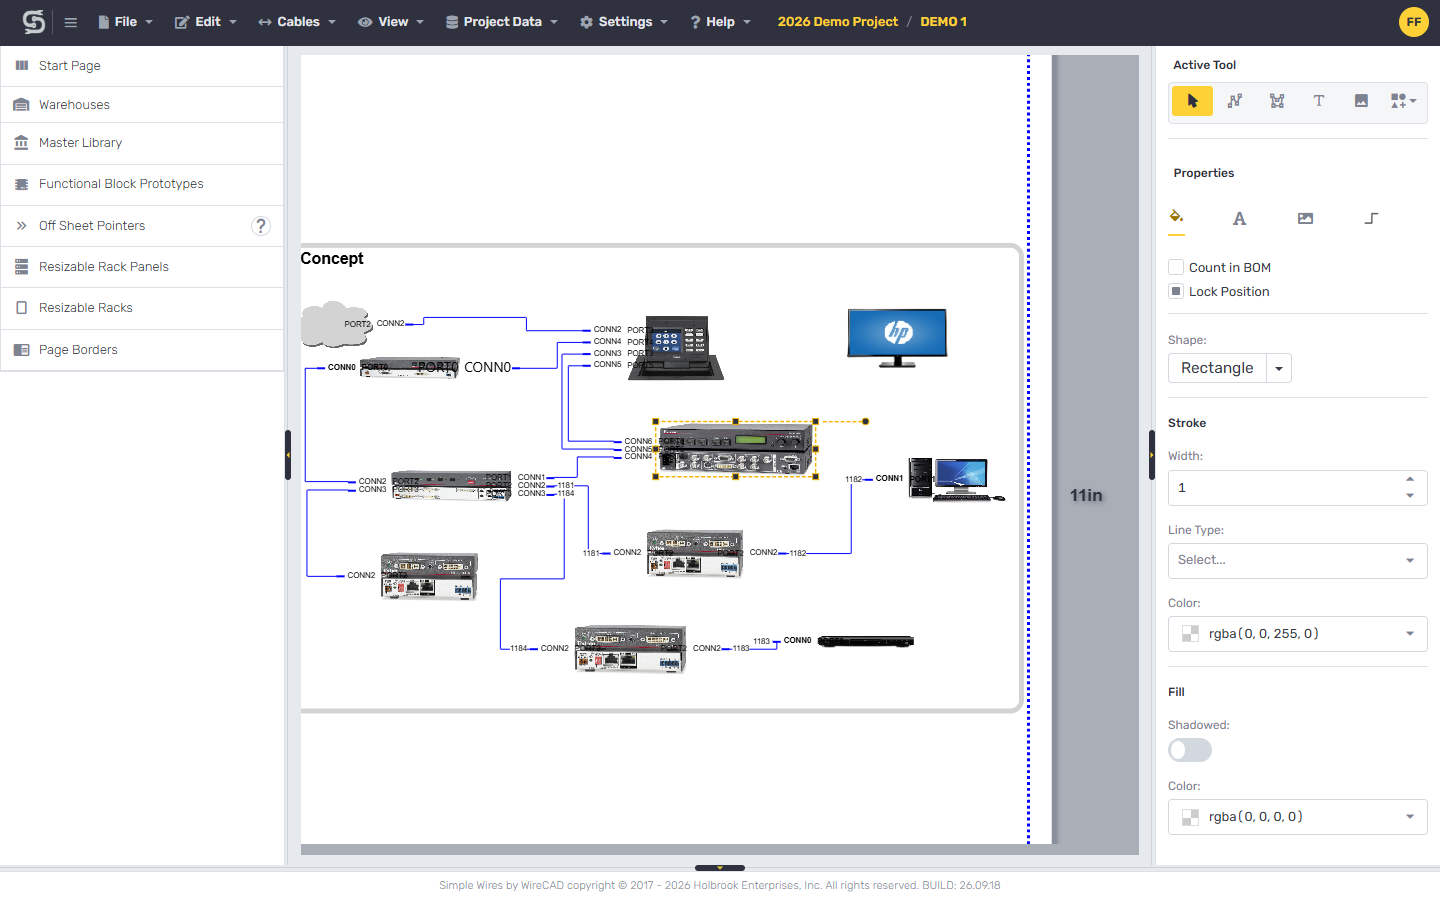Screen dimensions: 1440x900
Task: Collapse the left sidebar panel handle
Action: [x=288, y=455]
